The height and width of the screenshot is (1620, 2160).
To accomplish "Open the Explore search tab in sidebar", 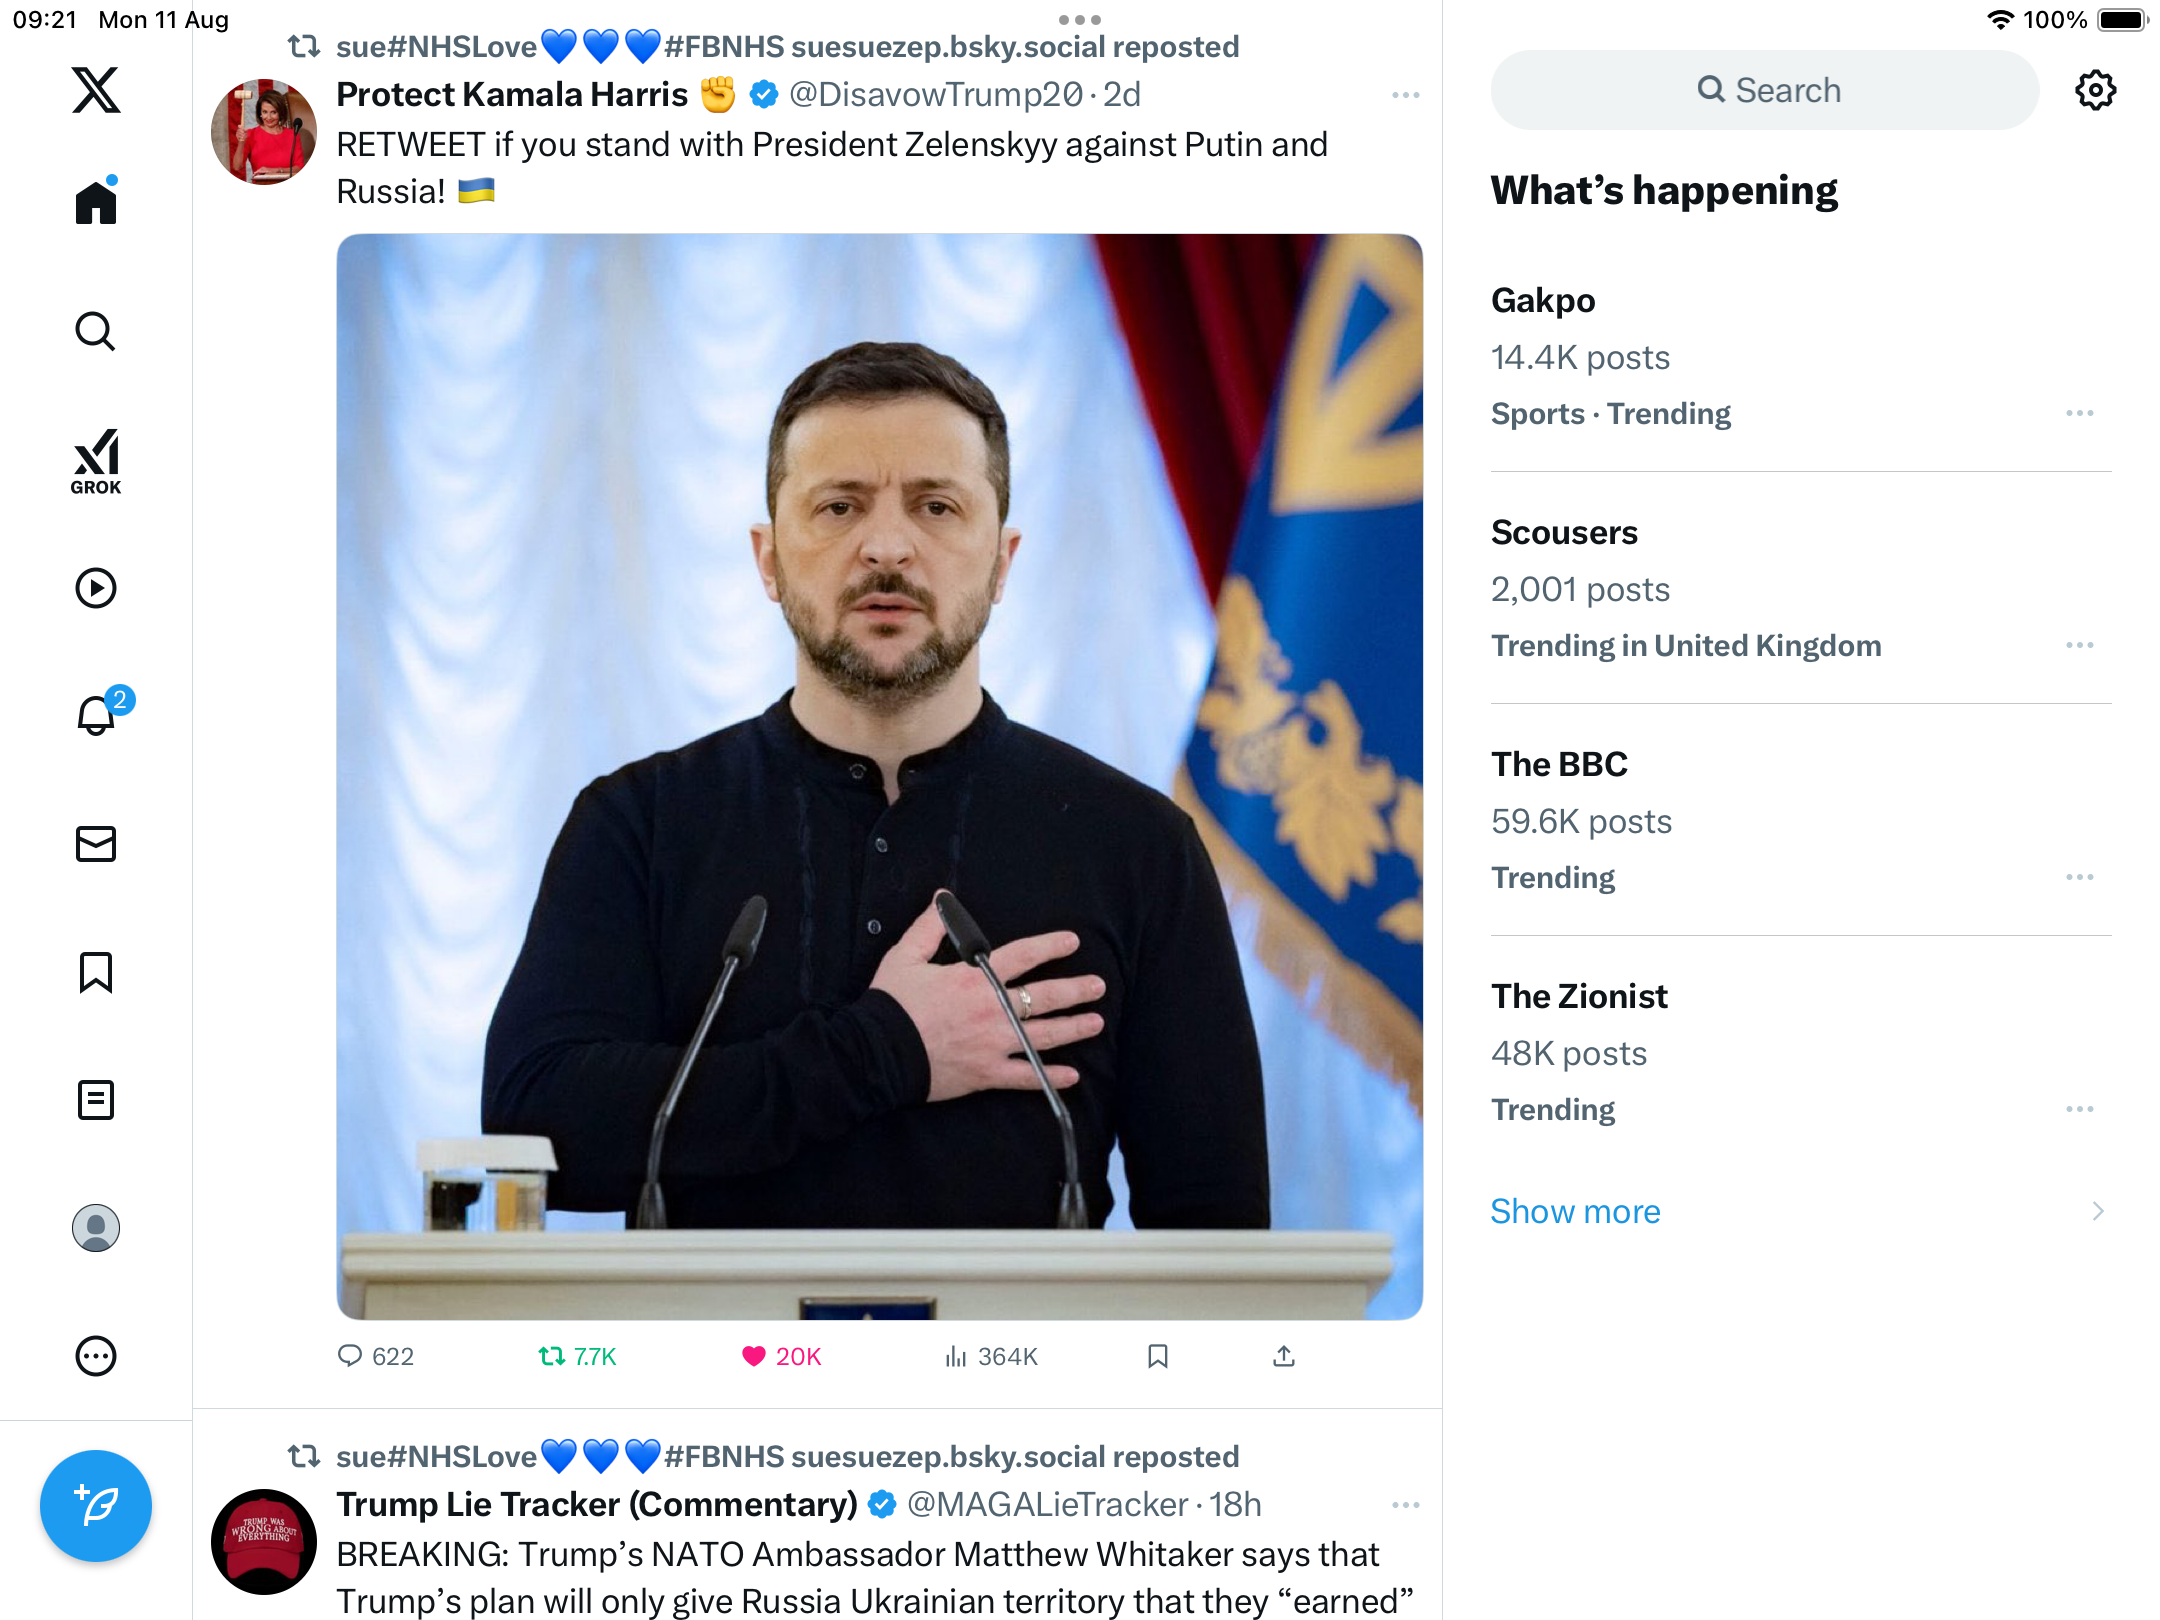I will [96, 331].
